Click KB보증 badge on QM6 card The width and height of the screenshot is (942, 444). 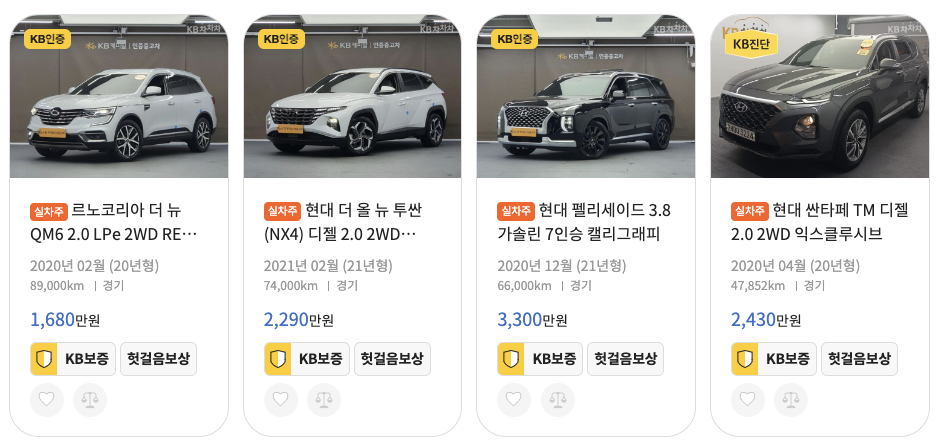pyautogui.click(x=73, y=359)
